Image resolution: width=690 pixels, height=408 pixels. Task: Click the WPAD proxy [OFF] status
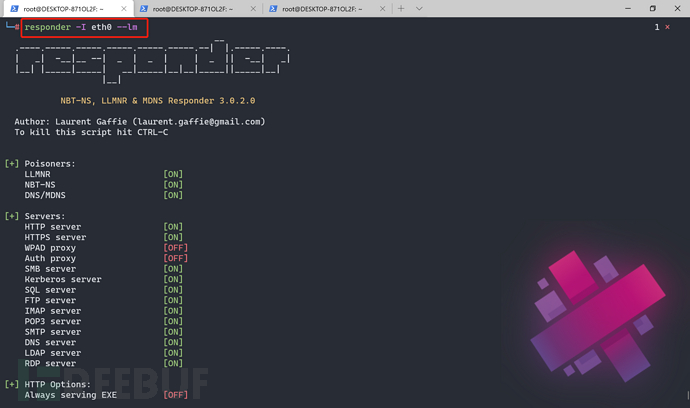[175, 247]
